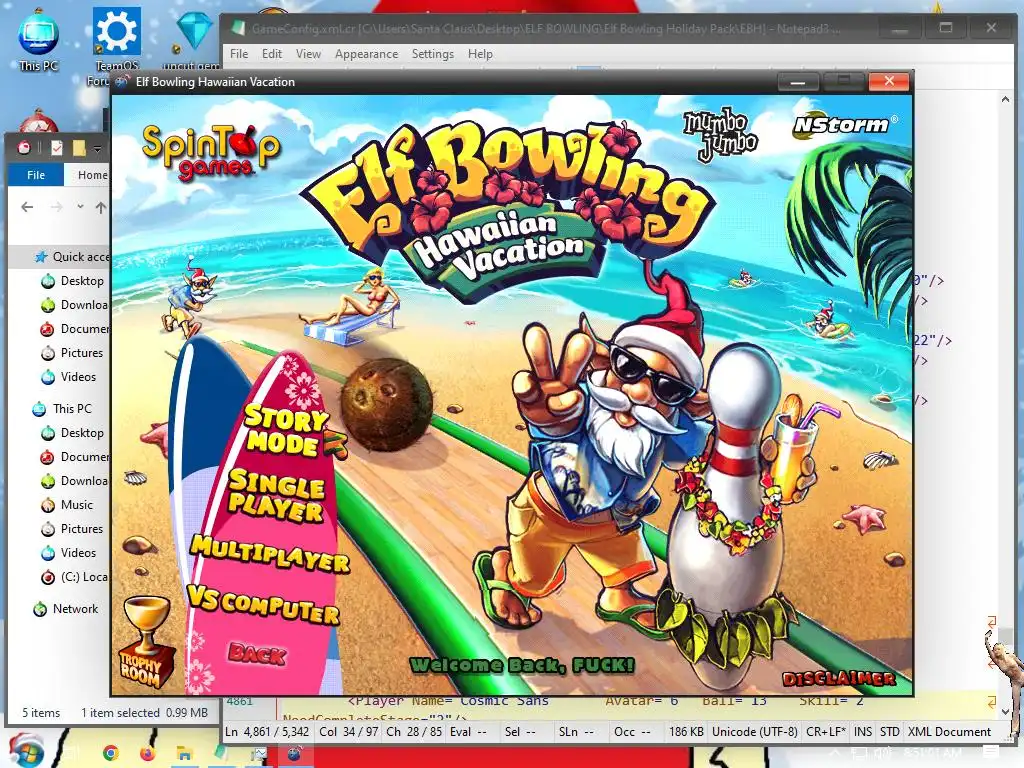Start Story Mode in Elf Bowling
The width and height of the screenshot is (1024, 768).
click(285, 430)
